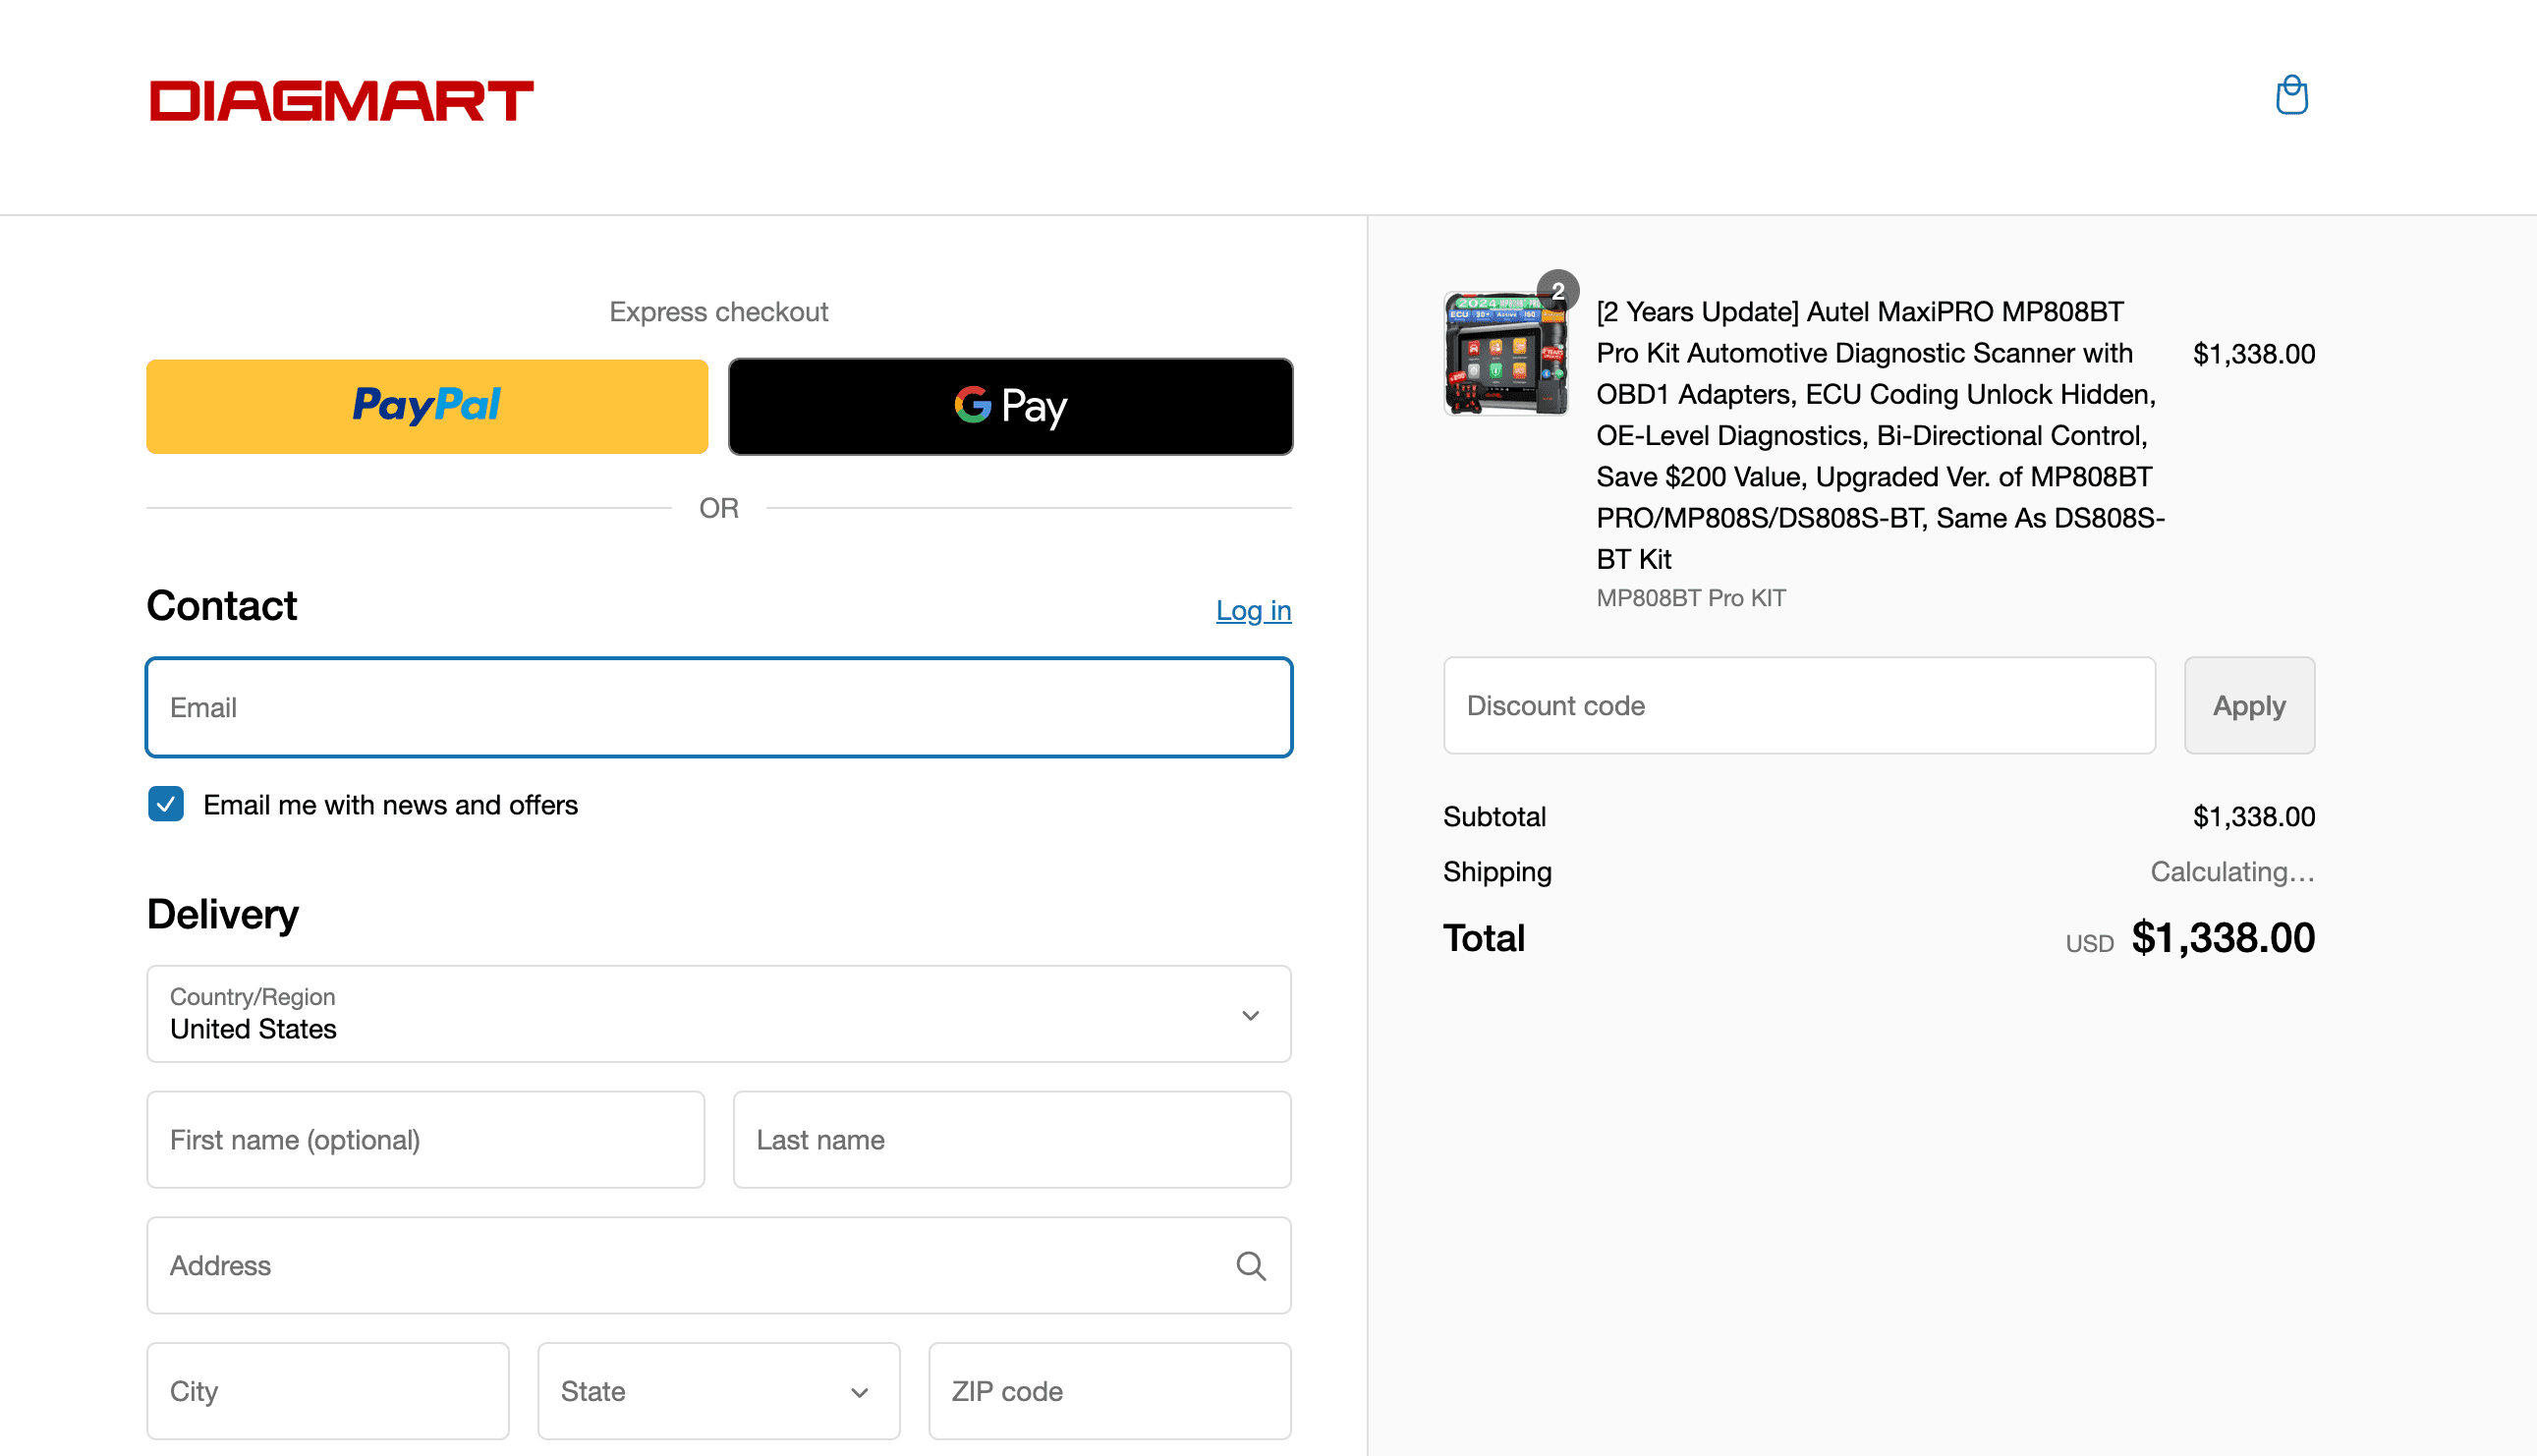
Task: Open the shopping bag cart icon
Action: pos(2291,96)
